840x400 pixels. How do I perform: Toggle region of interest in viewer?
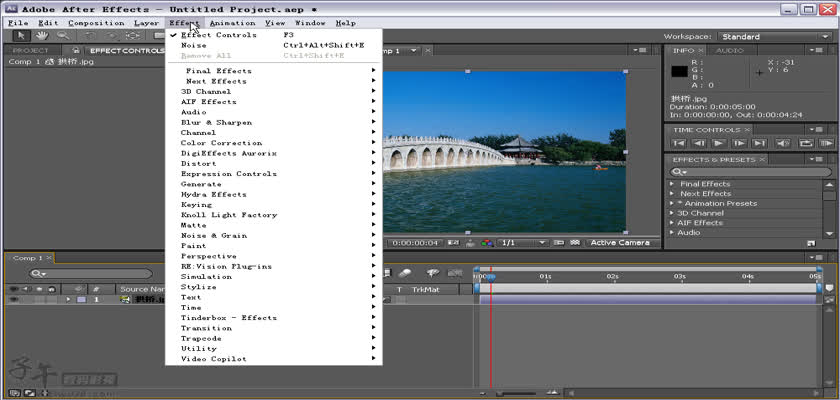pos(559,243)
